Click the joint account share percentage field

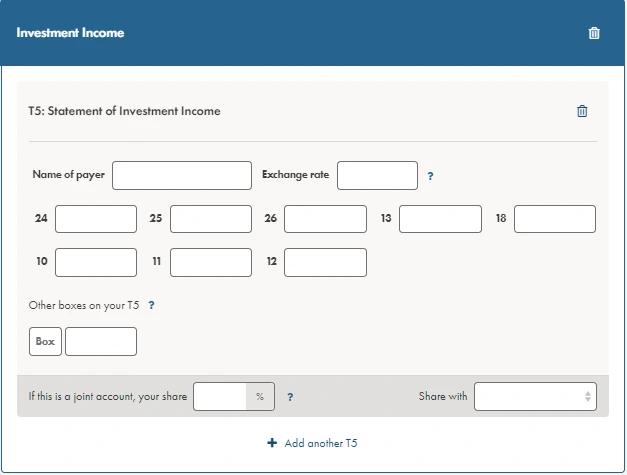[220, 396]
